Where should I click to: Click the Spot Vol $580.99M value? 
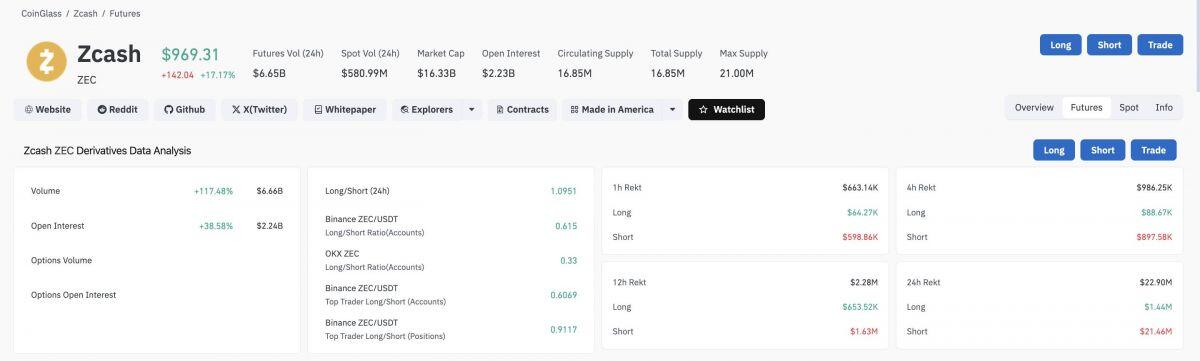point(365,73)
